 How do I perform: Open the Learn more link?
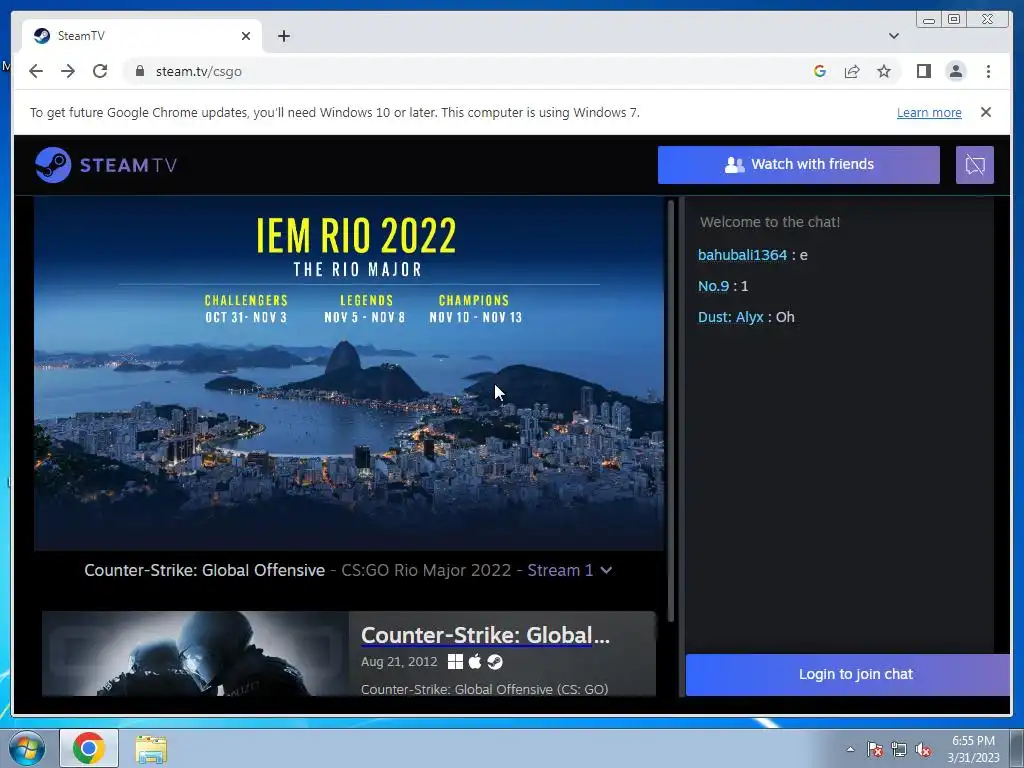[x=929, y=112]
